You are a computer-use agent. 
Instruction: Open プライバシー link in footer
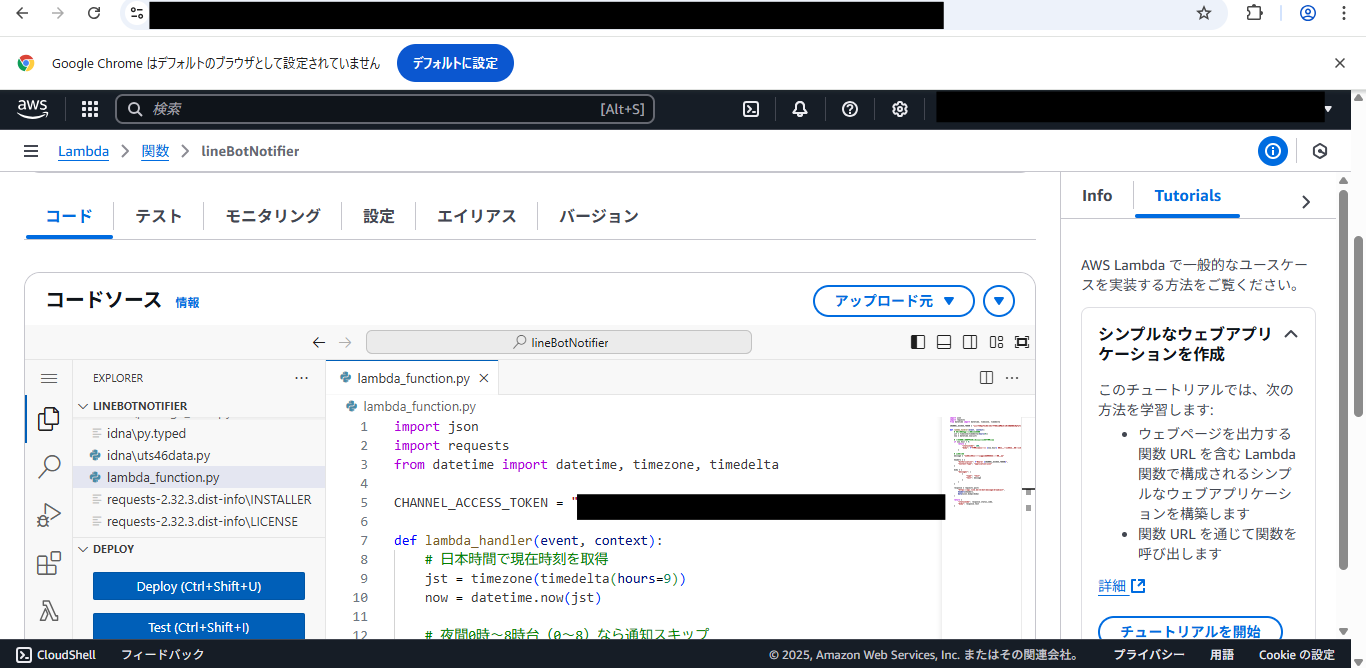(1149, 654)
